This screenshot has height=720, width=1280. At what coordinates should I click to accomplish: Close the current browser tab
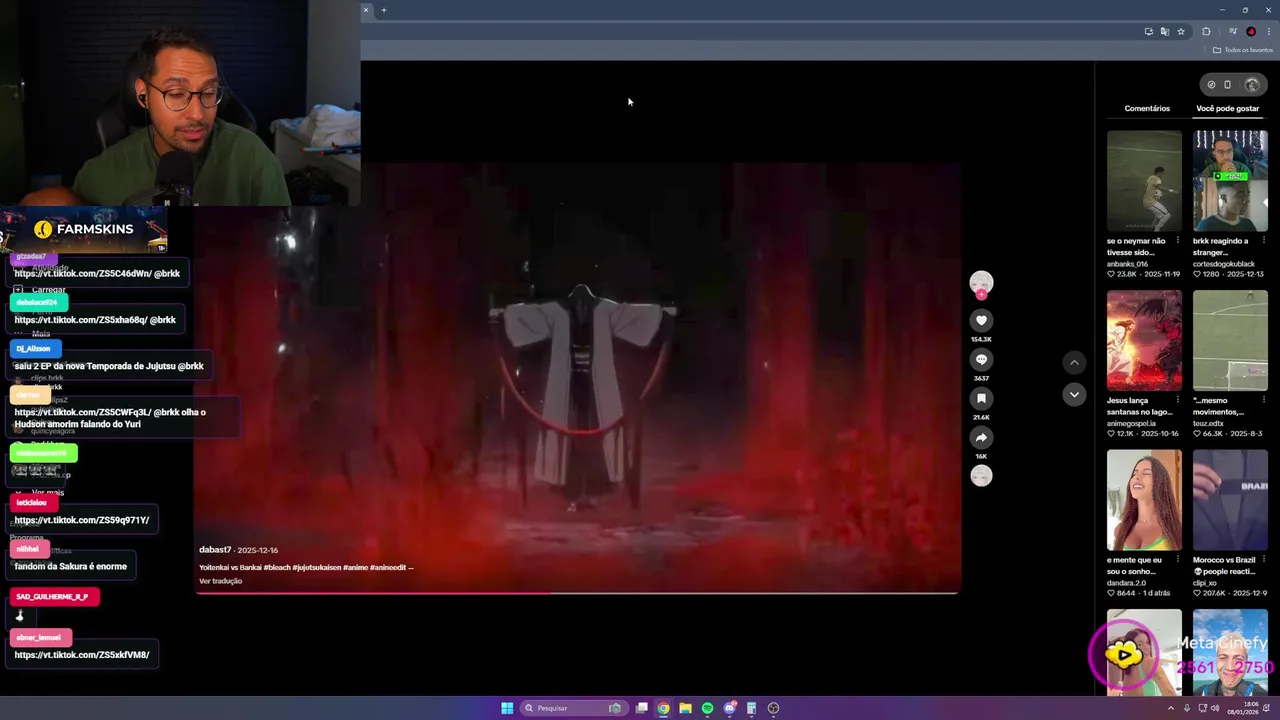click(x=365, y=10)
